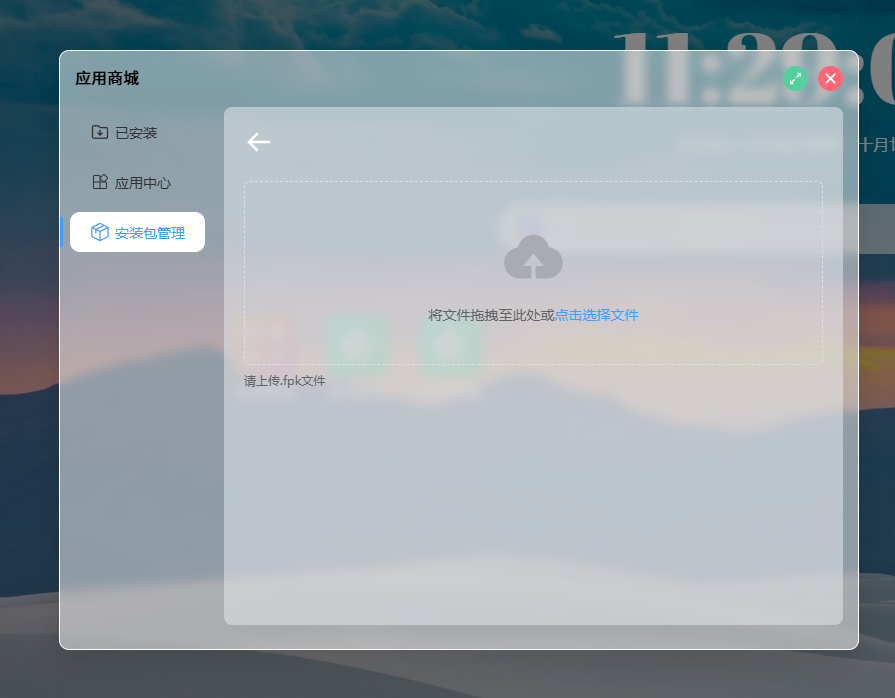895x698 pixels.
Task: Close the 应用商城 window
Action: (830, 78)
